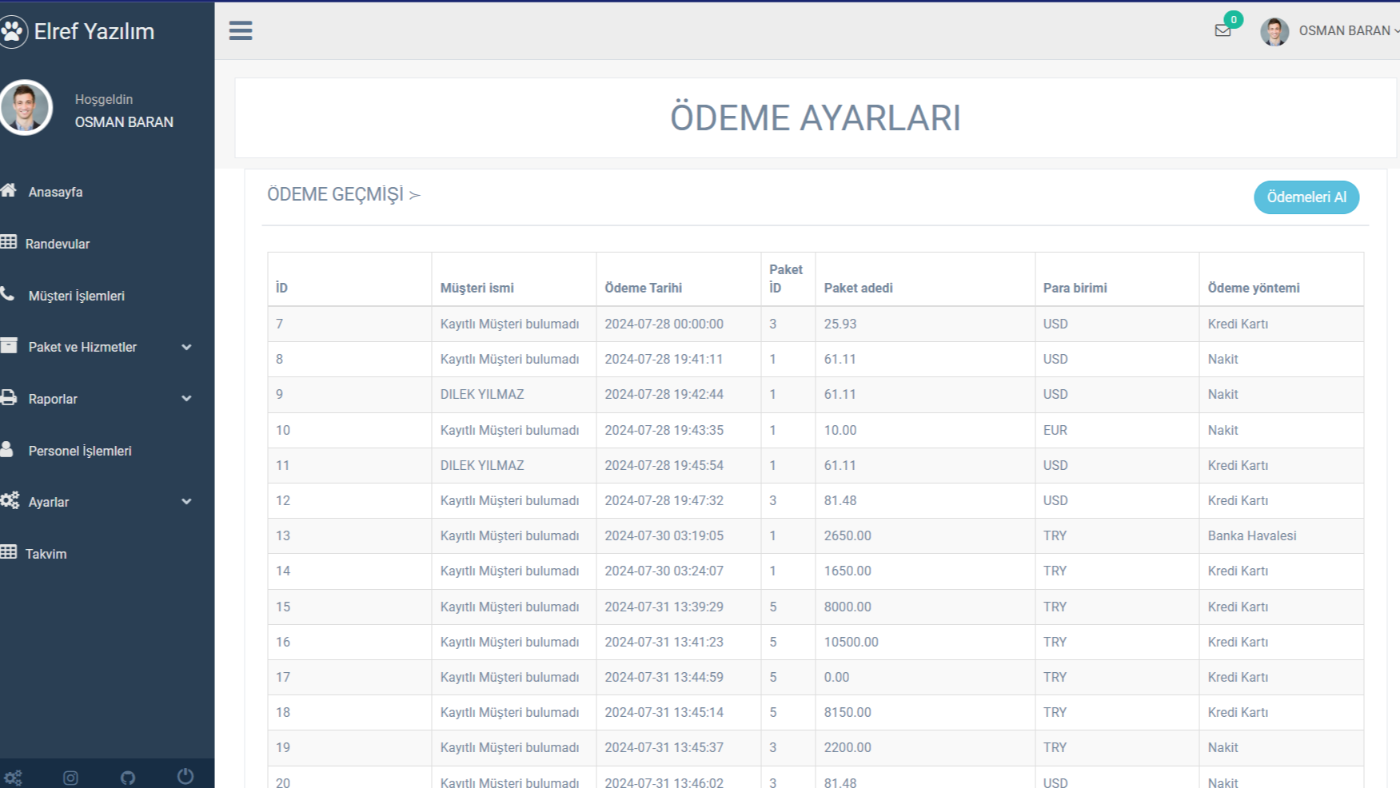Click the Müşteri ismi column header
Viewport: 1400px width, 788px height.
click(477, 288)
